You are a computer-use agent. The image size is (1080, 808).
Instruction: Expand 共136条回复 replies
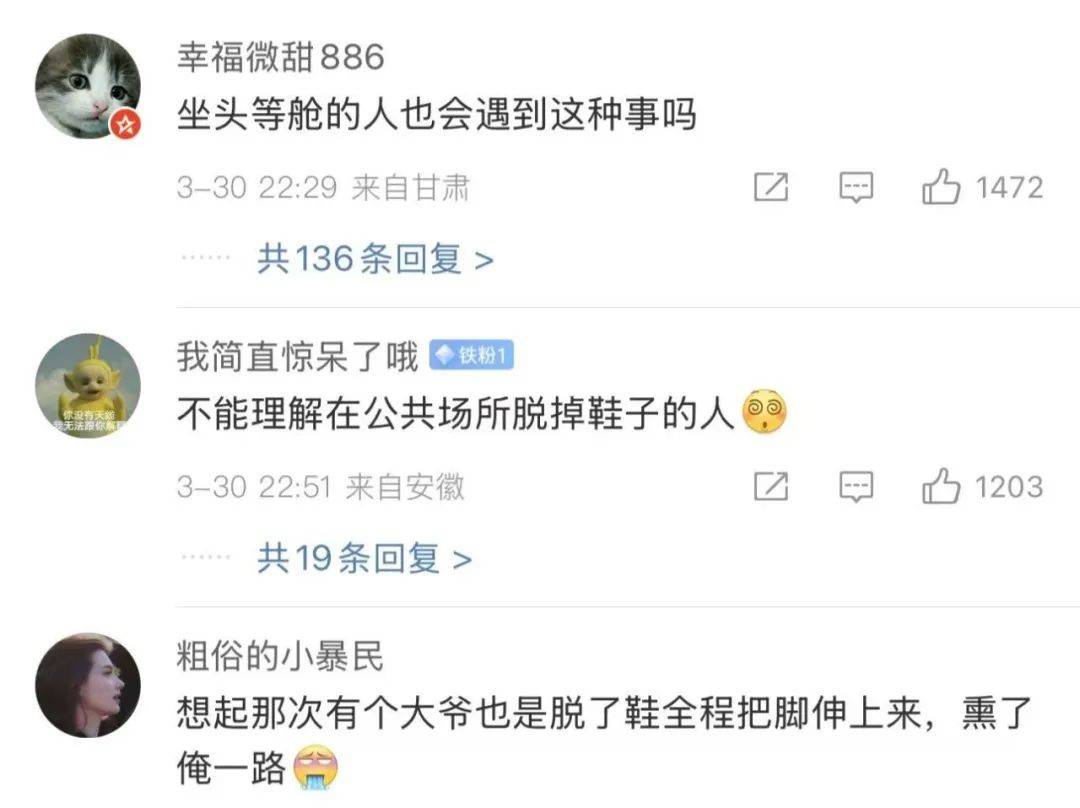[x=375, y=259]
